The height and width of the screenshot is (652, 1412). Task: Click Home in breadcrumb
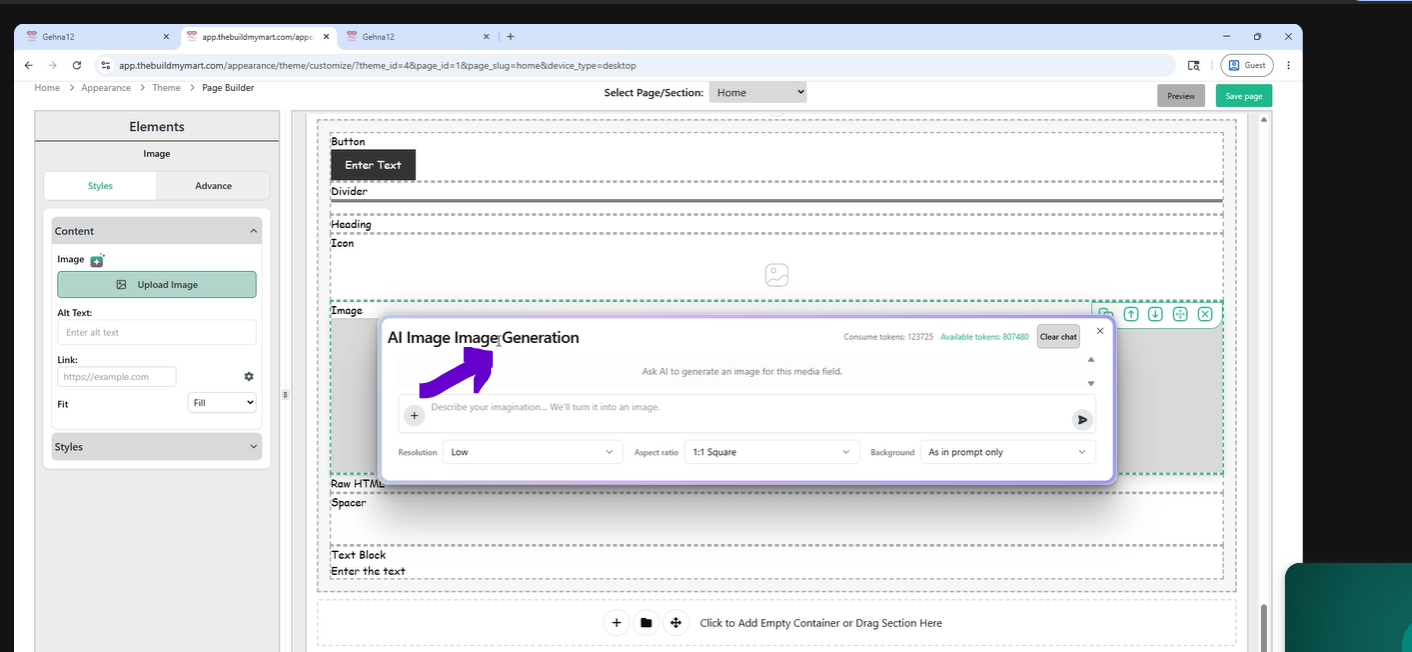point(47,88)
